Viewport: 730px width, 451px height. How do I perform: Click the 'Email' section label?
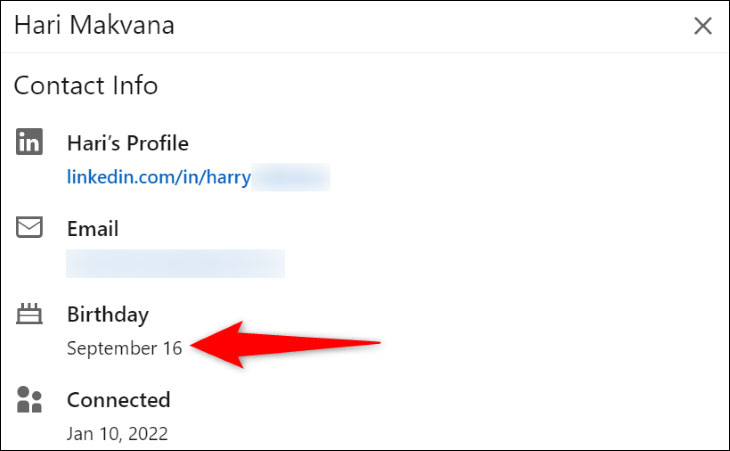coord(93,229)
